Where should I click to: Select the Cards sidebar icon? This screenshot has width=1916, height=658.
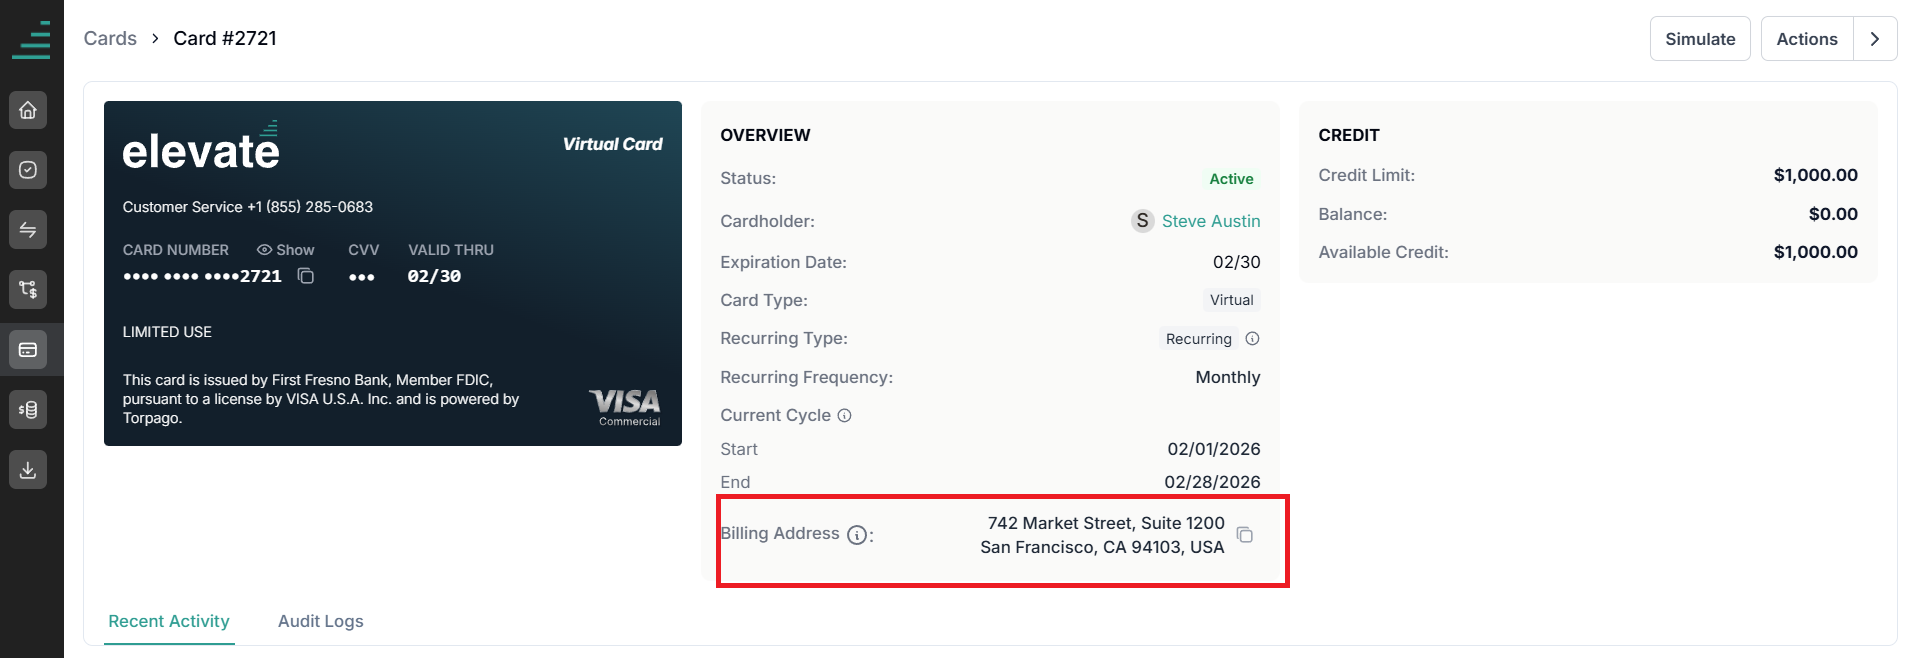[28, 350]
